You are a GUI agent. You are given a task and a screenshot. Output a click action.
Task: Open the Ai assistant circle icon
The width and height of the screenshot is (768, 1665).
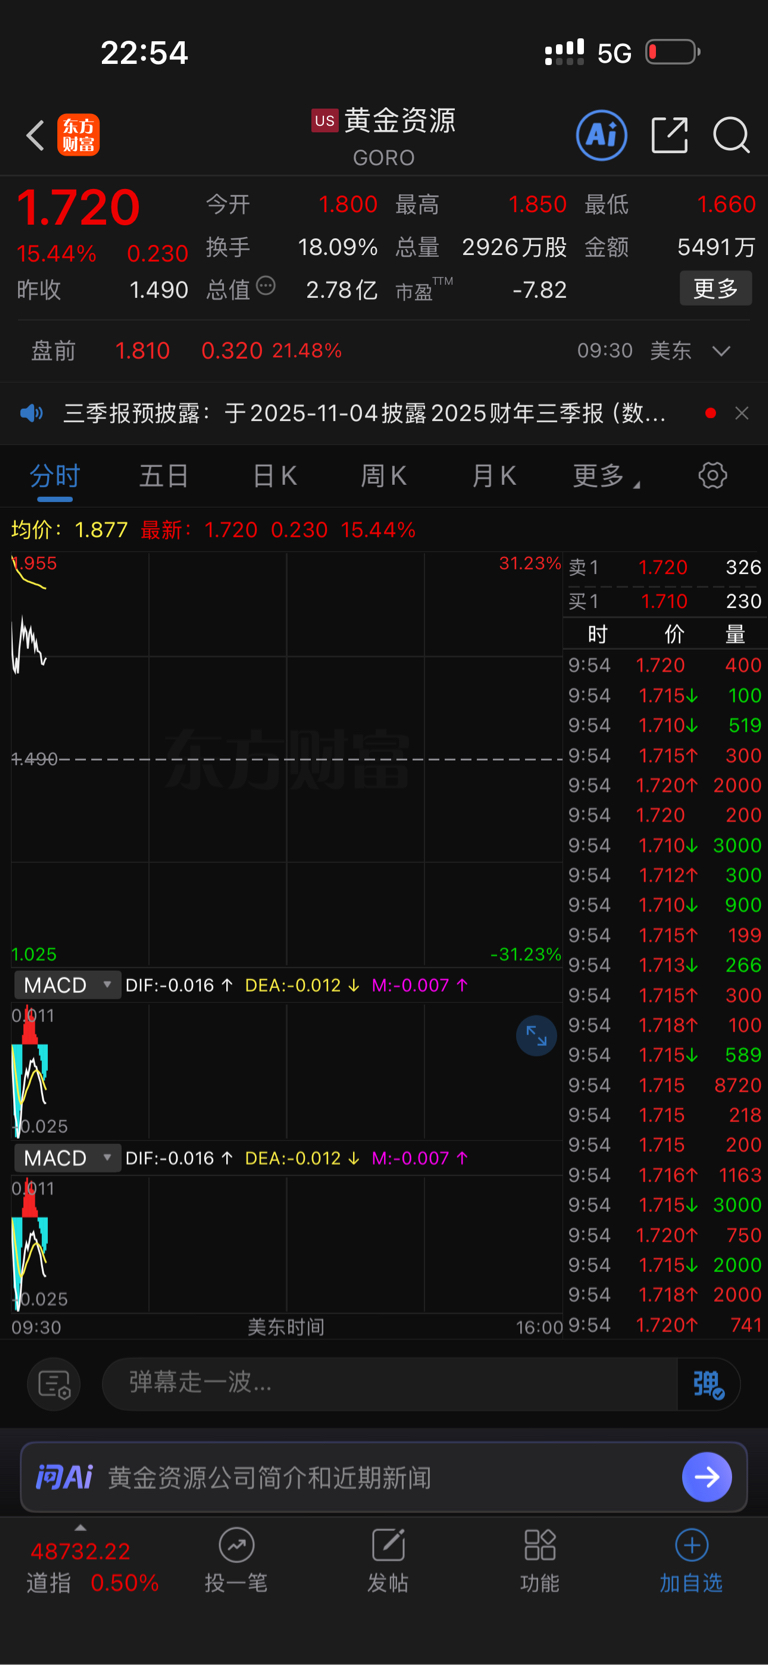click(x=602, y=135)
